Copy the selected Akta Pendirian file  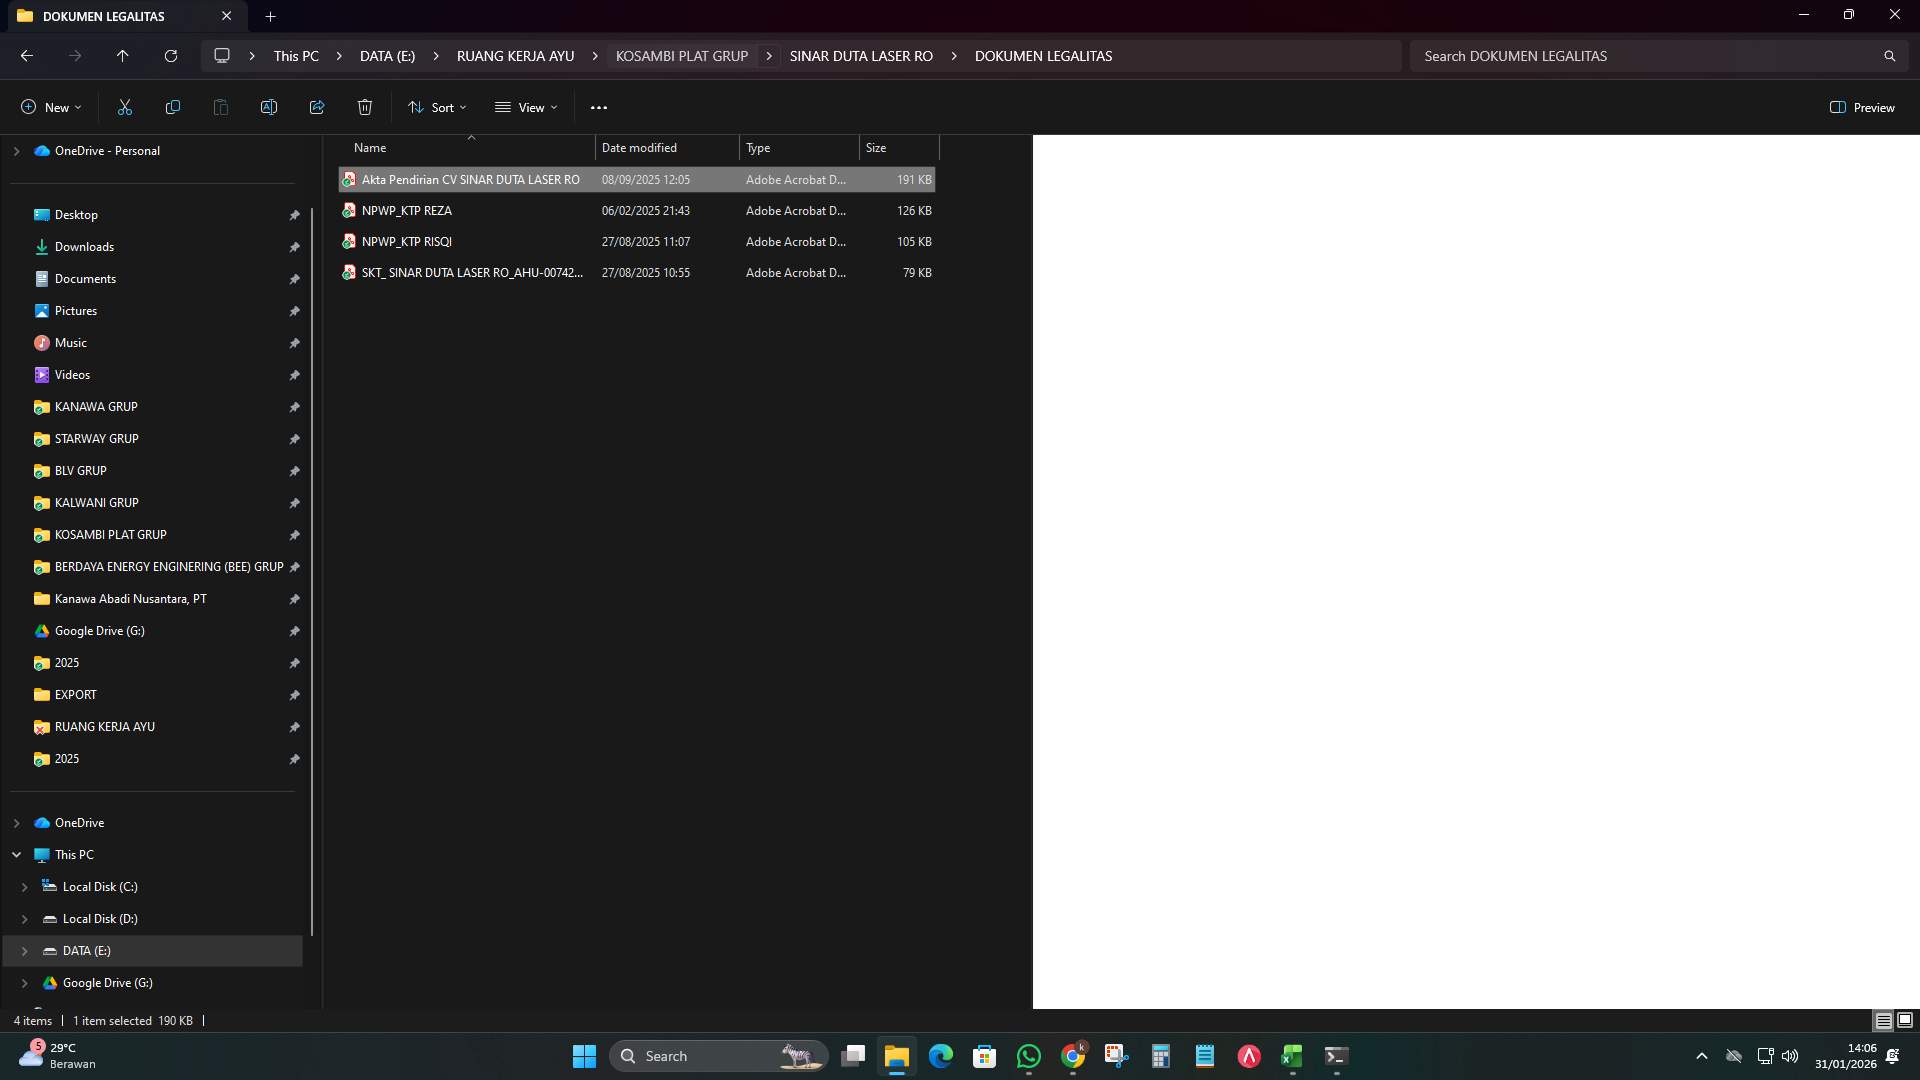[172, 107]
